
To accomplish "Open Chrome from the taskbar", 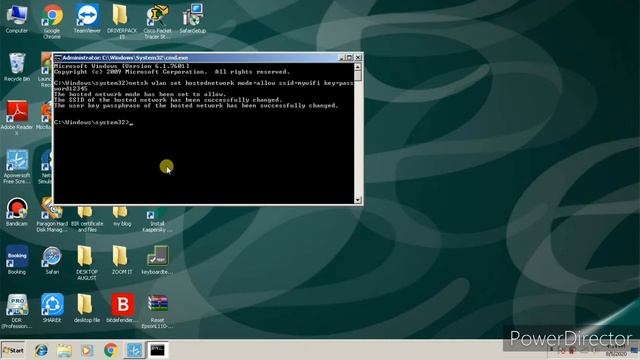I will 111,350.
